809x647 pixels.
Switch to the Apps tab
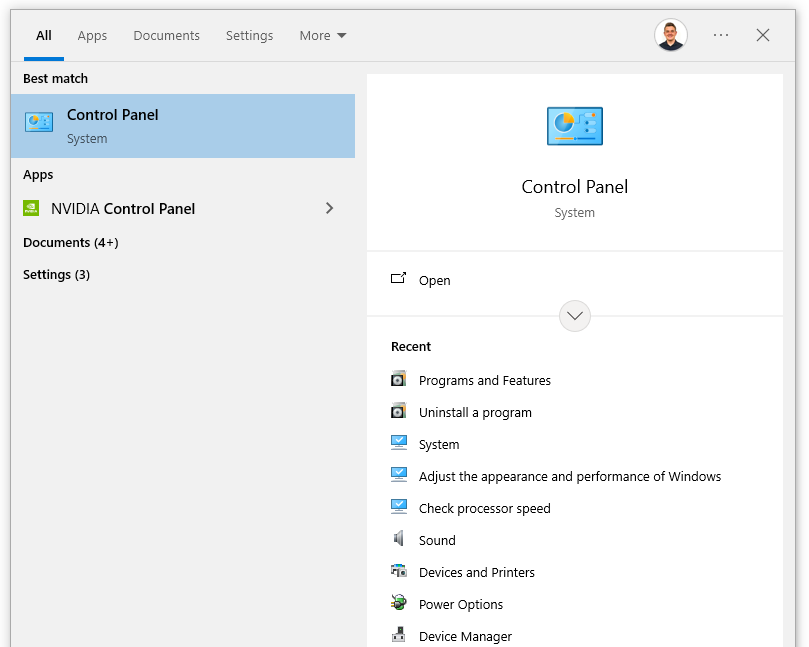tap(92, 35)
